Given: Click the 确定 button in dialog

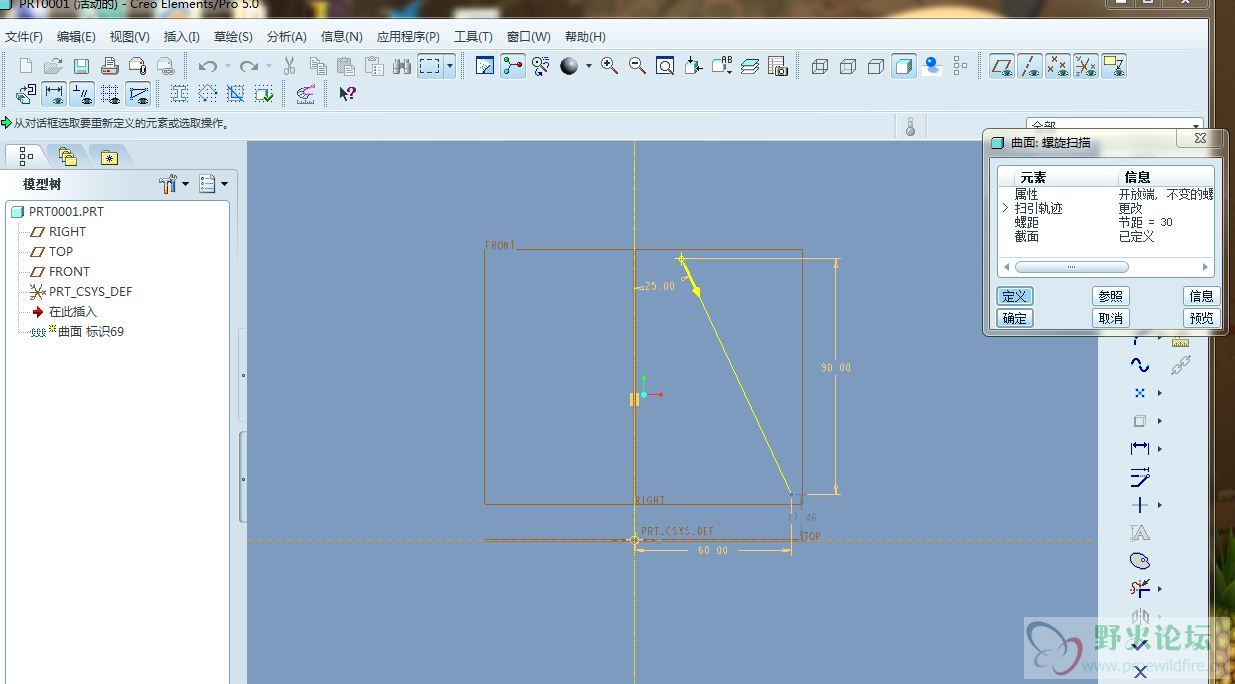Looking at the screenshot, I should 1015,318.
